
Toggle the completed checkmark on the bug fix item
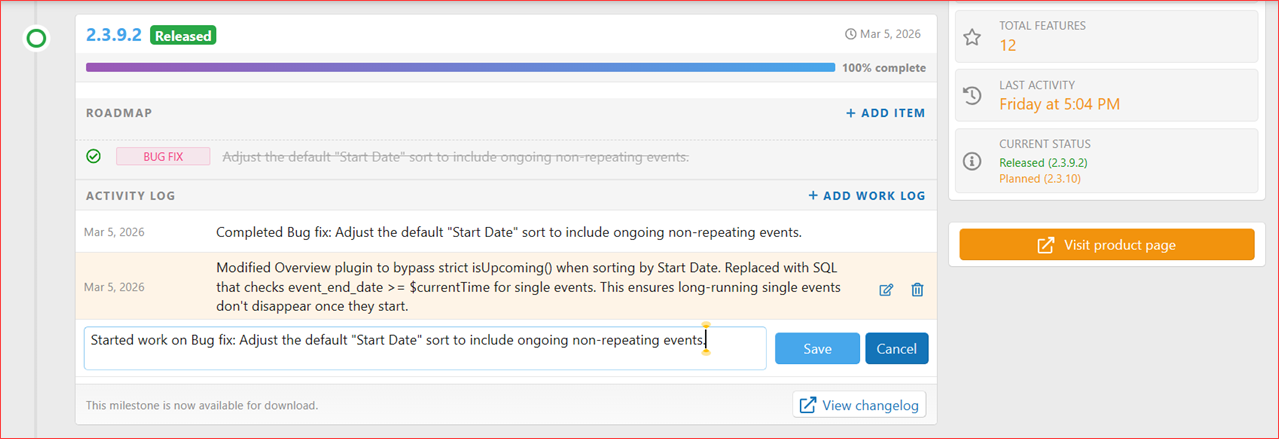[x=93, y=156]
